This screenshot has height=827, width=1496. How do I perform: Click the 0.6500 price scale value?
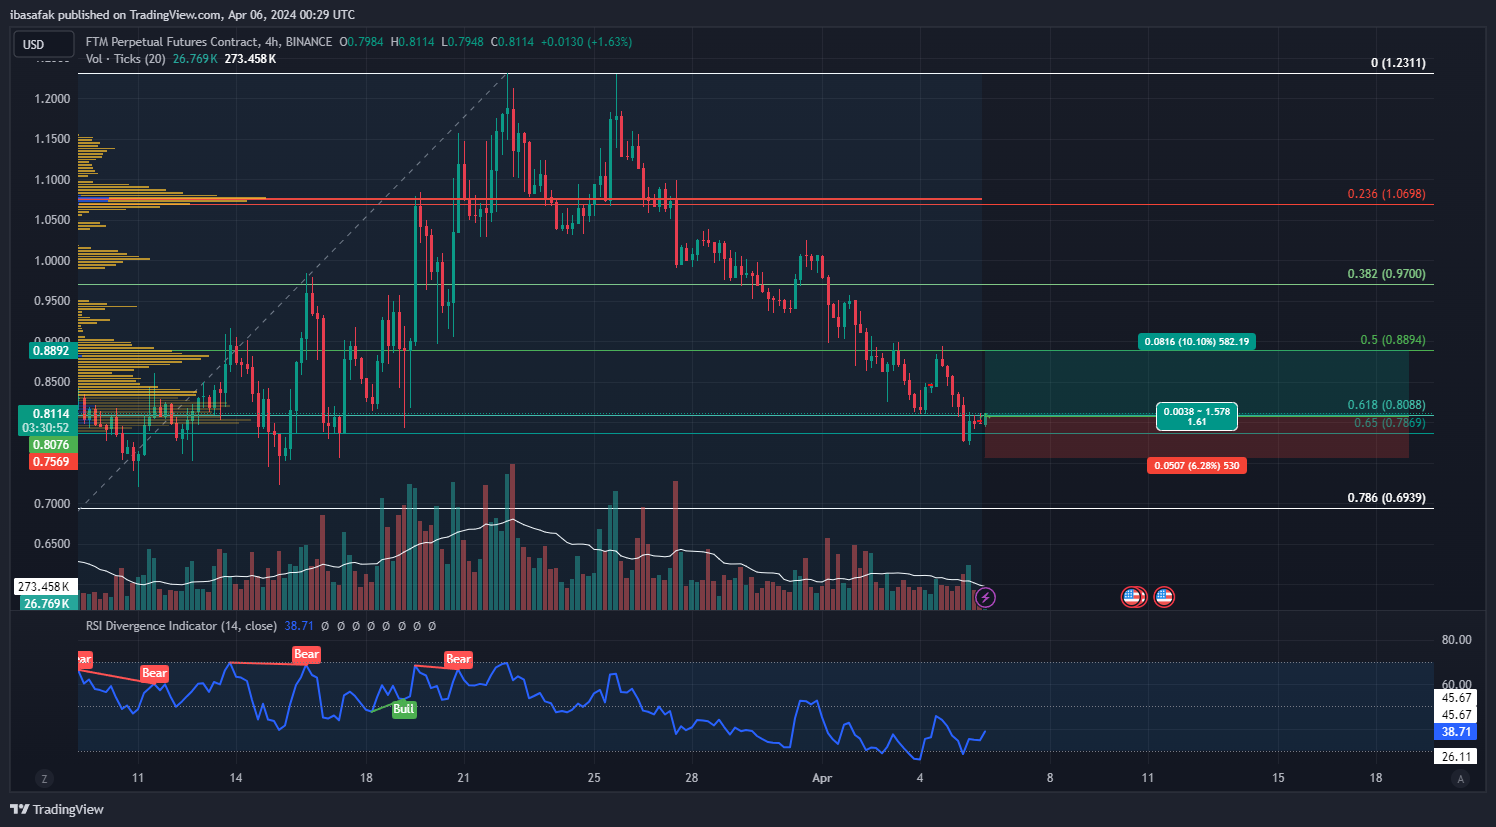click(x=52, y=545)
